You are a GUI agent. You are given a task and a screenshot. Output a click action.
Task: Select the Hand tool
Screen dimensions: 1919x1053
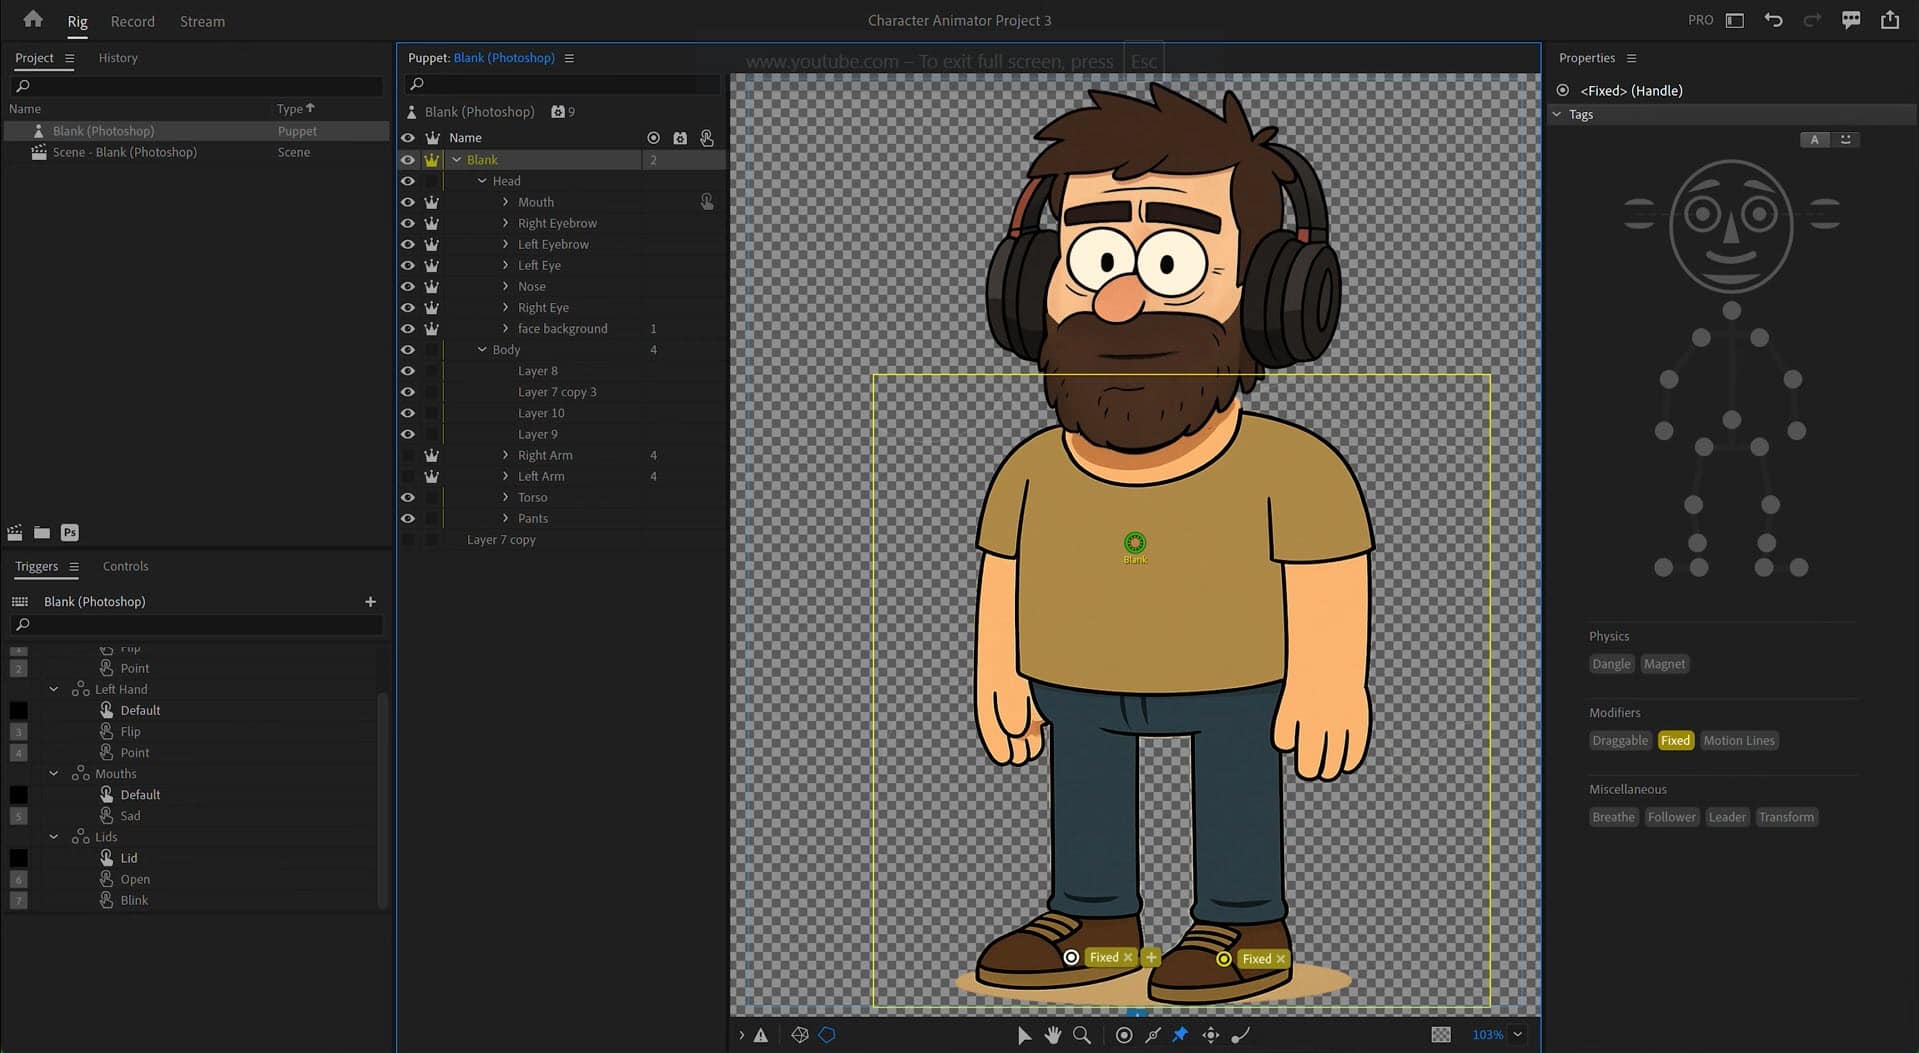1053,1035
